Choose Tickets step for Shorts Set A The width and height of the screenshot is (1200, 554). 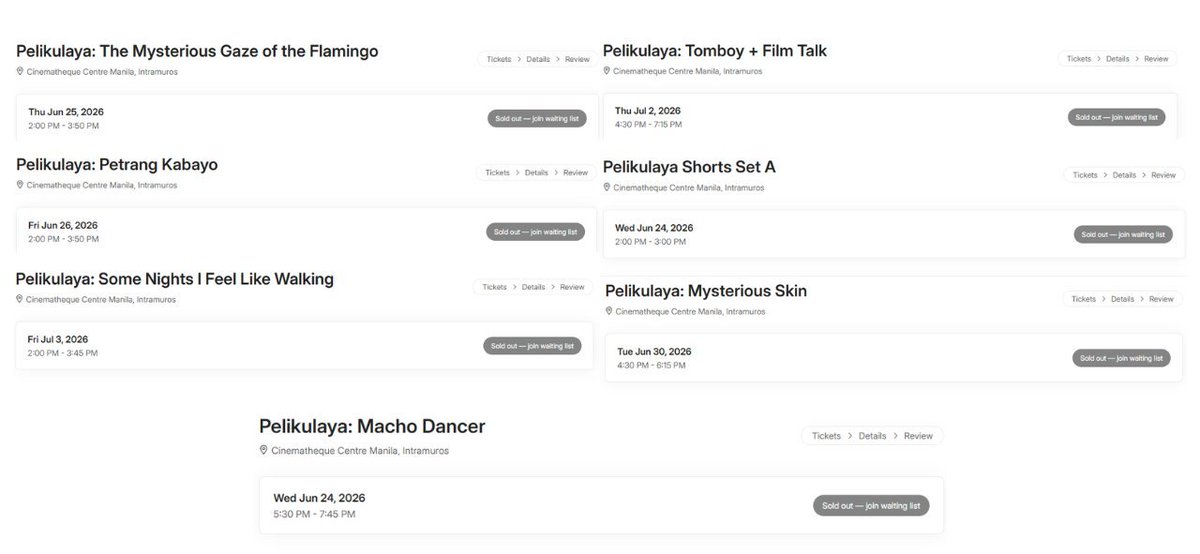click(x=1085, y=175)
